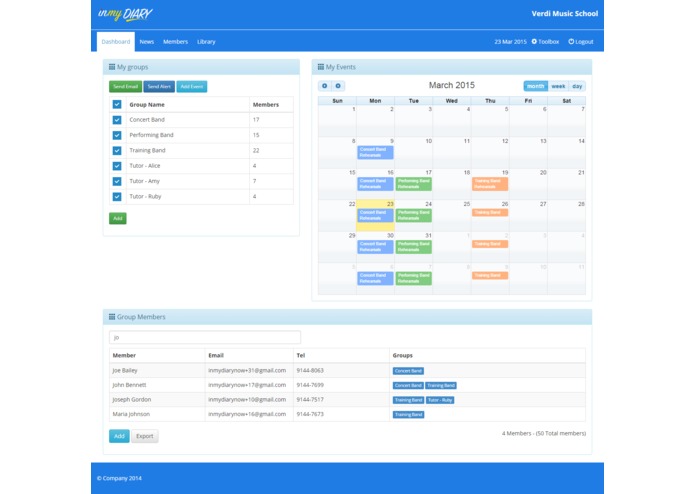The image size is (695, 494).
Task: Uncheck the Tutor - Amy checkbox
Action: [117, 181]
